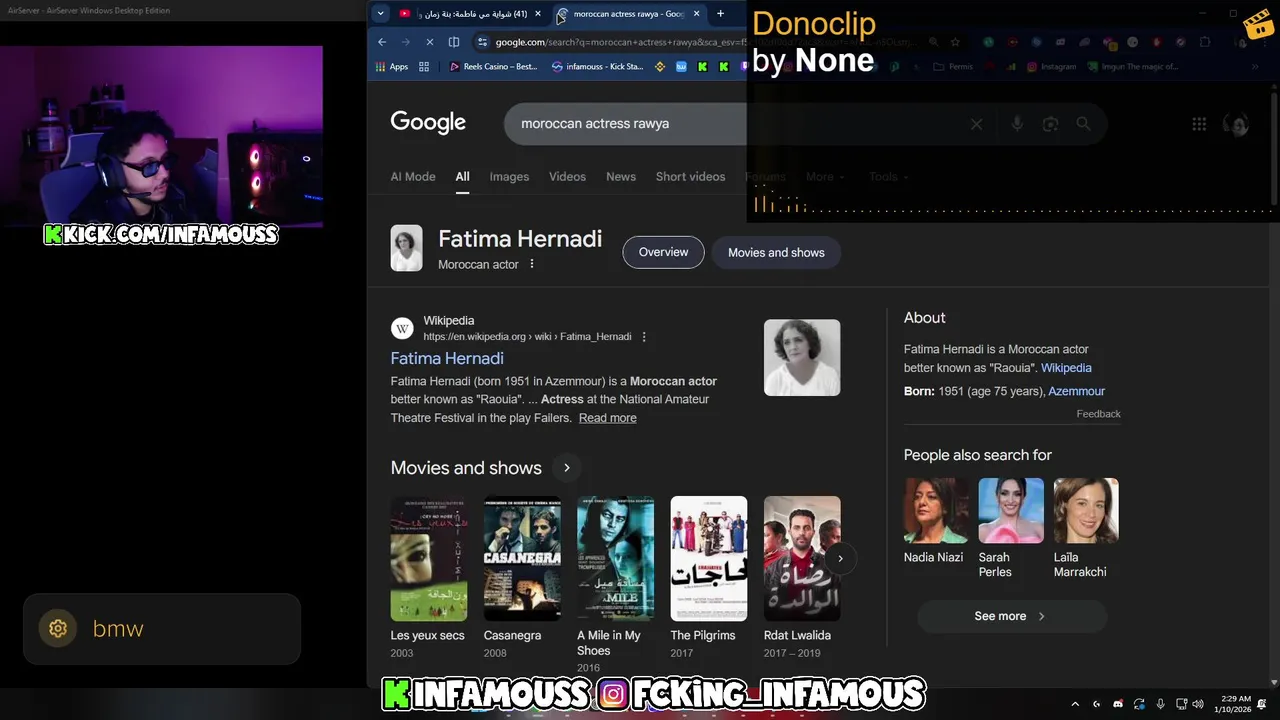Viewport: 1280px width, 720px height.
Task: Switch to Images results
Action: point(509,177)
